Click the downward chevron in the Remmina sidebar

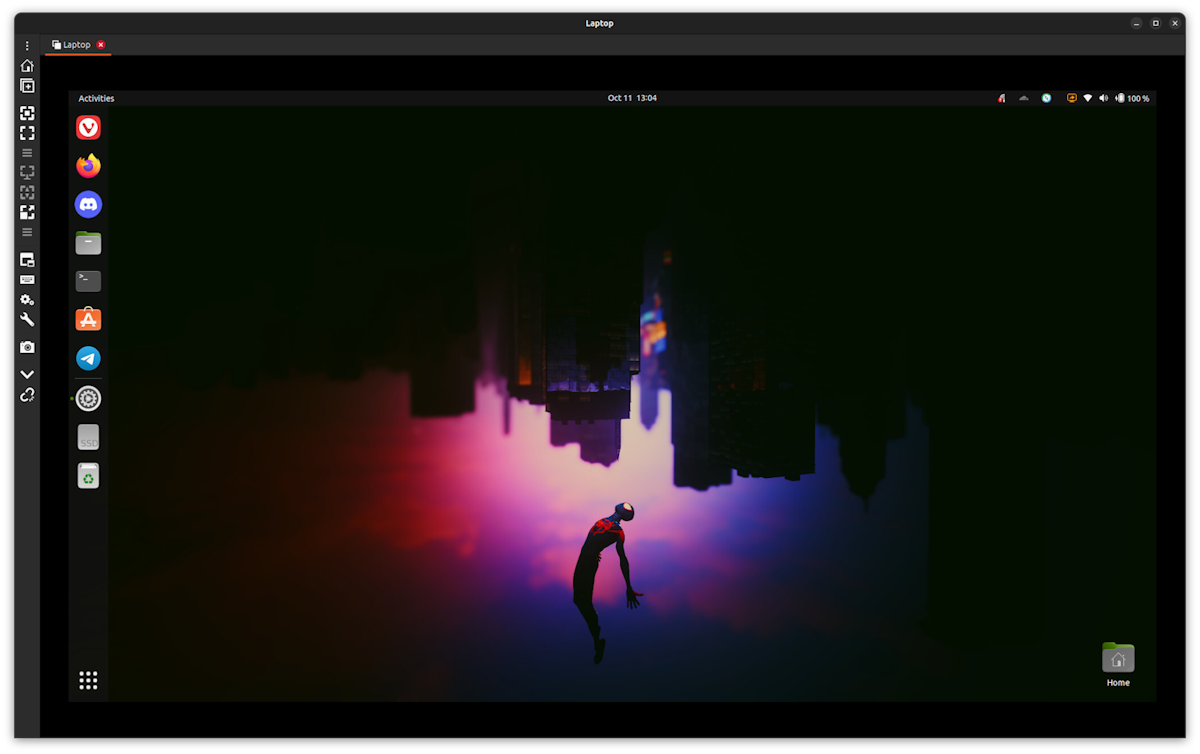coord(27,374)
